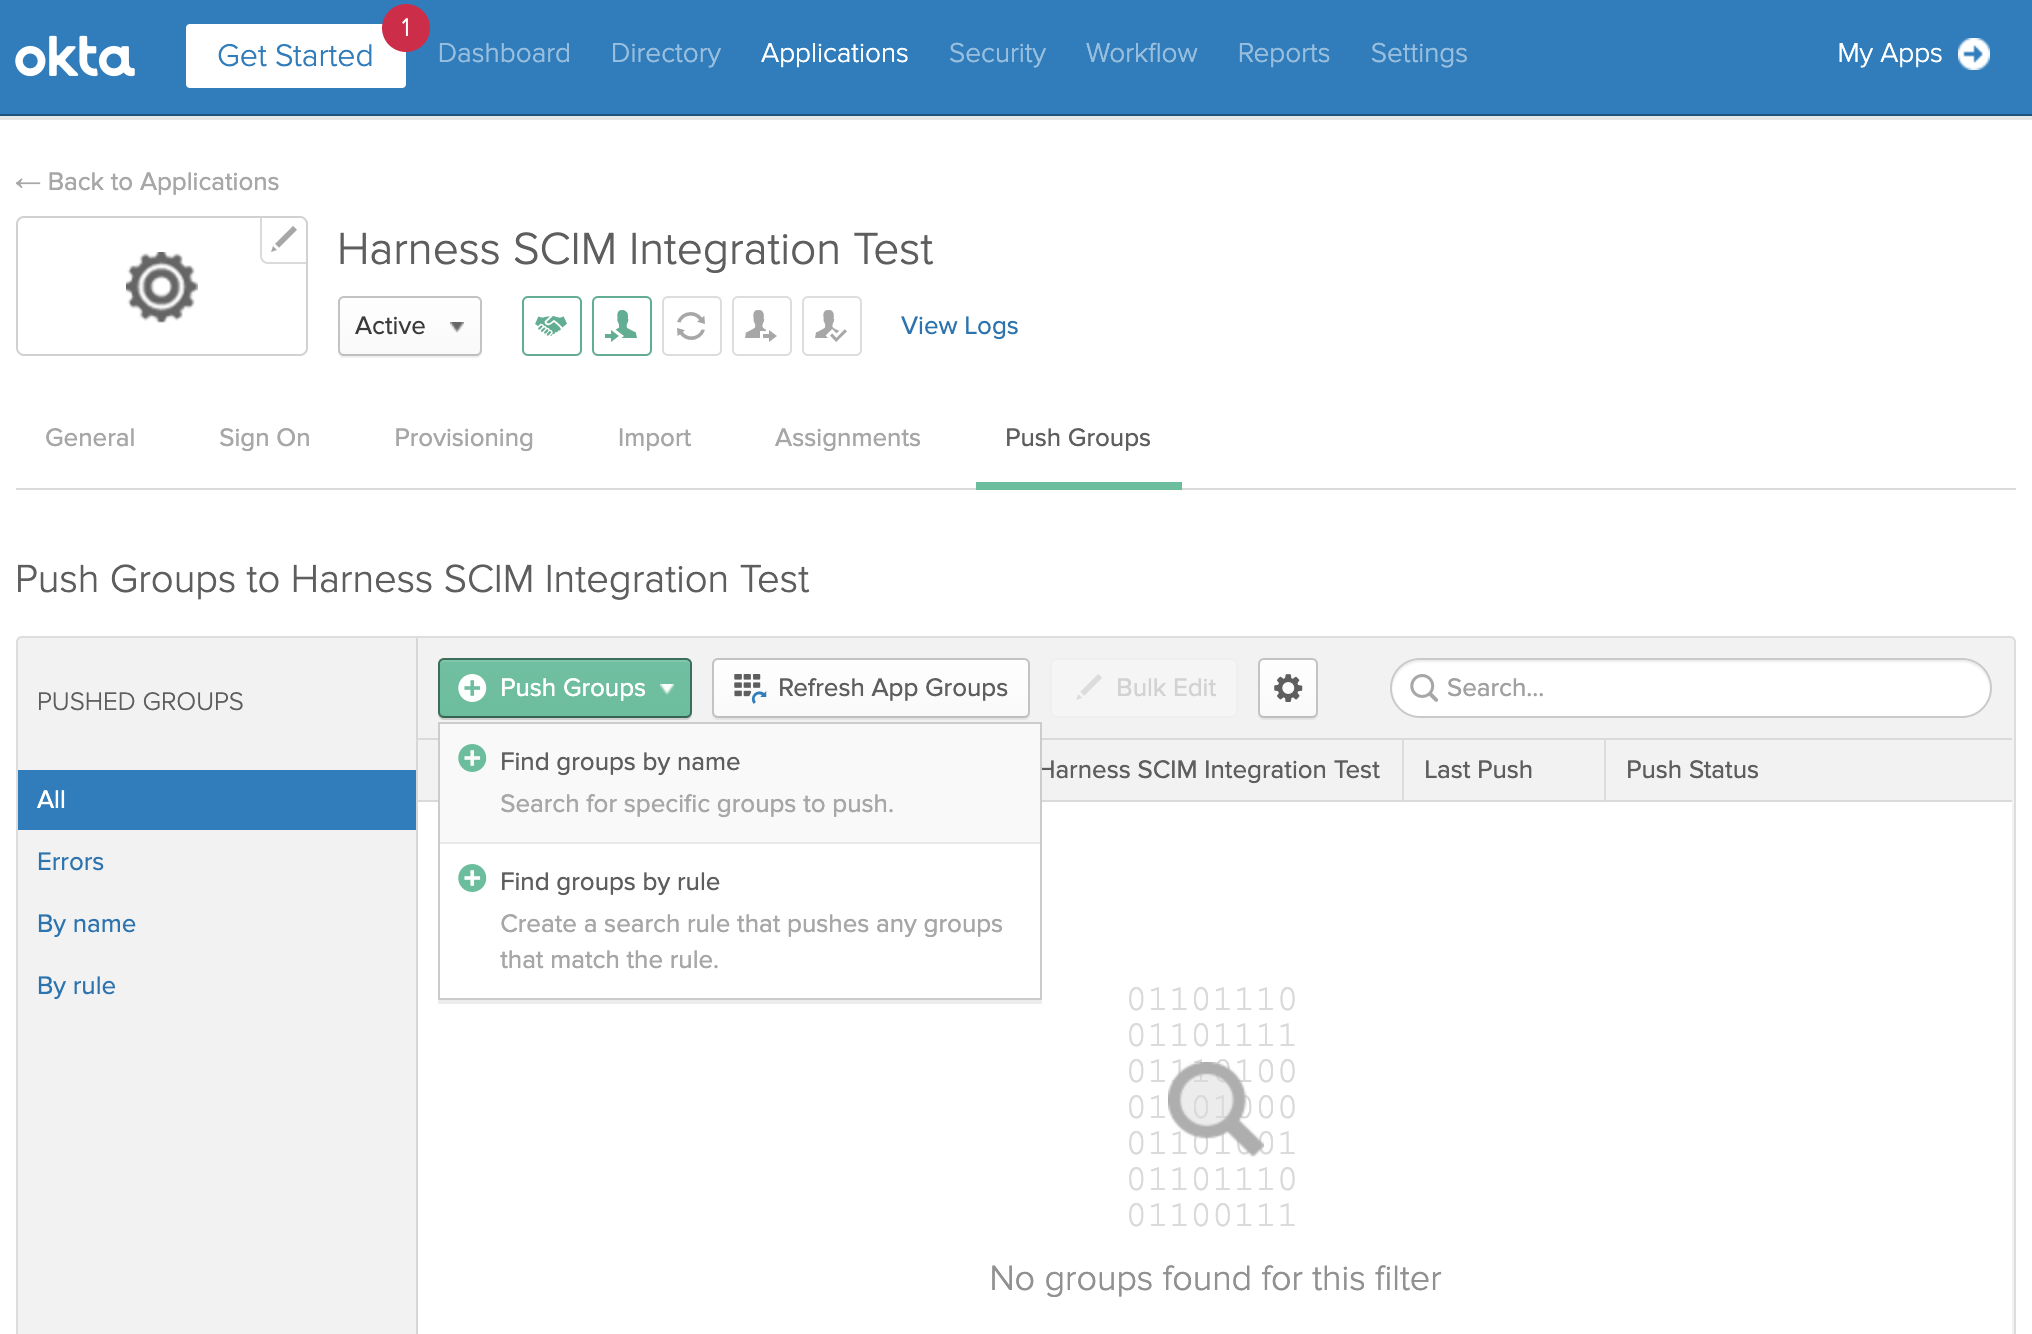Screen dimensions: 2032x1334
Task: Open the Directory menu
Action: [x=666, y=53]
